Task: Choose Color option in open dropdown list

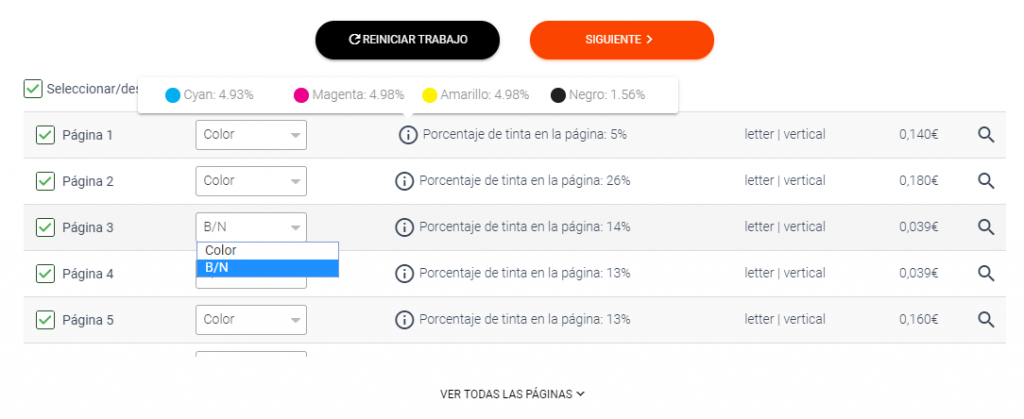Action: (267, 251)
